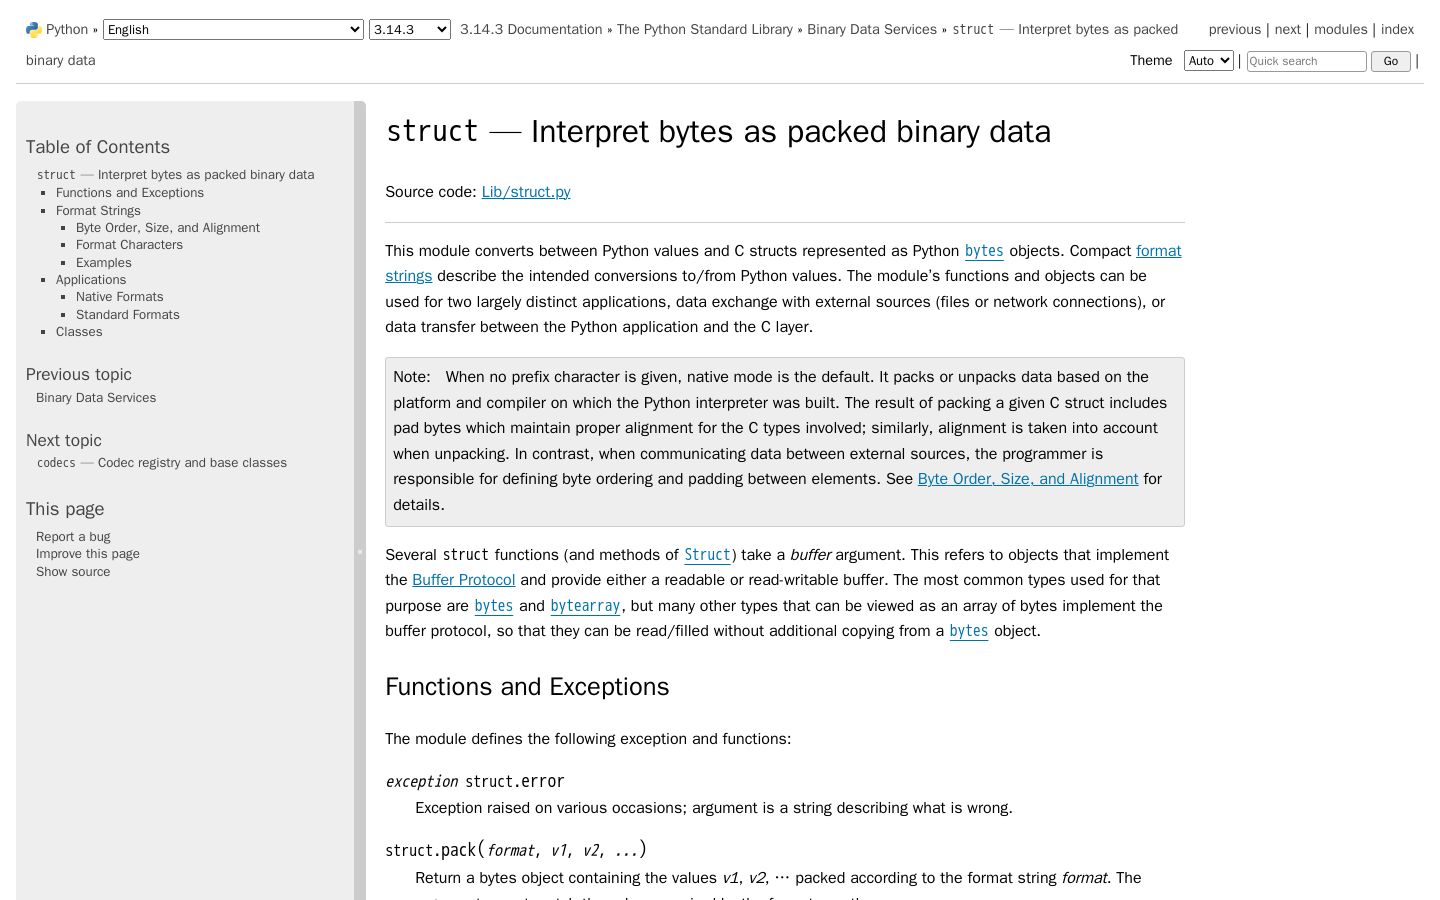
Task: Click Report a bug in sidebar
Action: pos(73,537)
